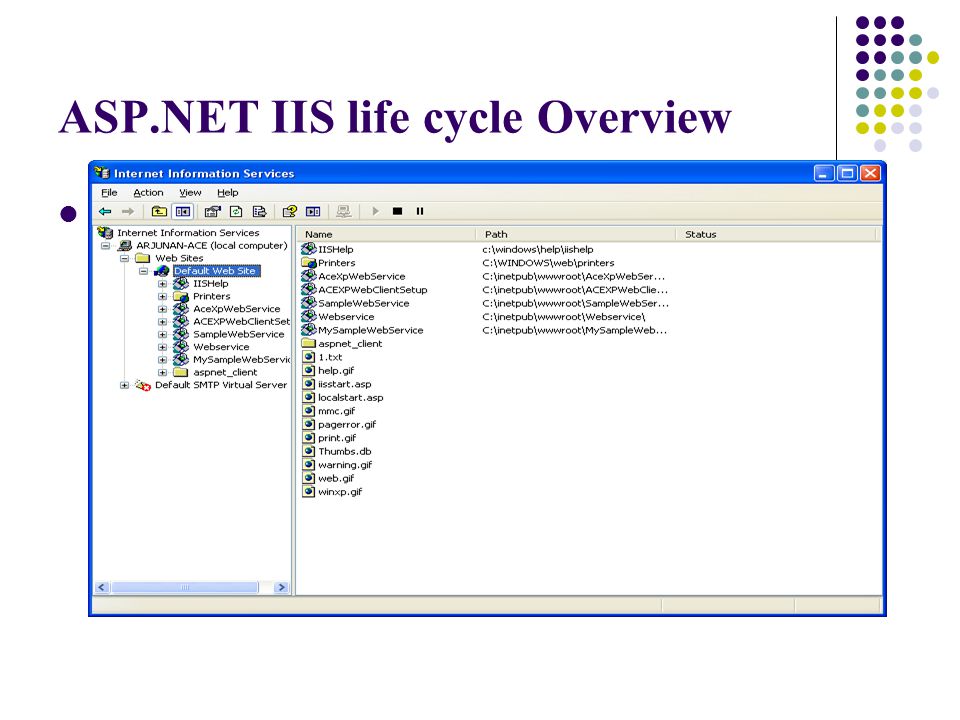Sort by Path column header

point(576,234)
